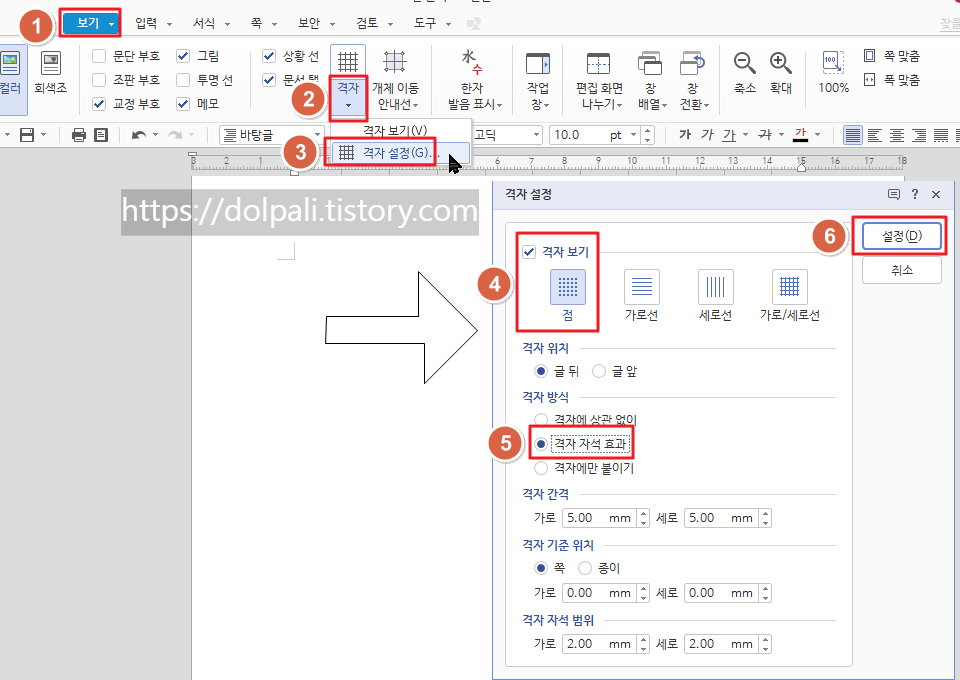Select the 컬러 view icon
Viewport: 960px width, 680px height.
12,68
